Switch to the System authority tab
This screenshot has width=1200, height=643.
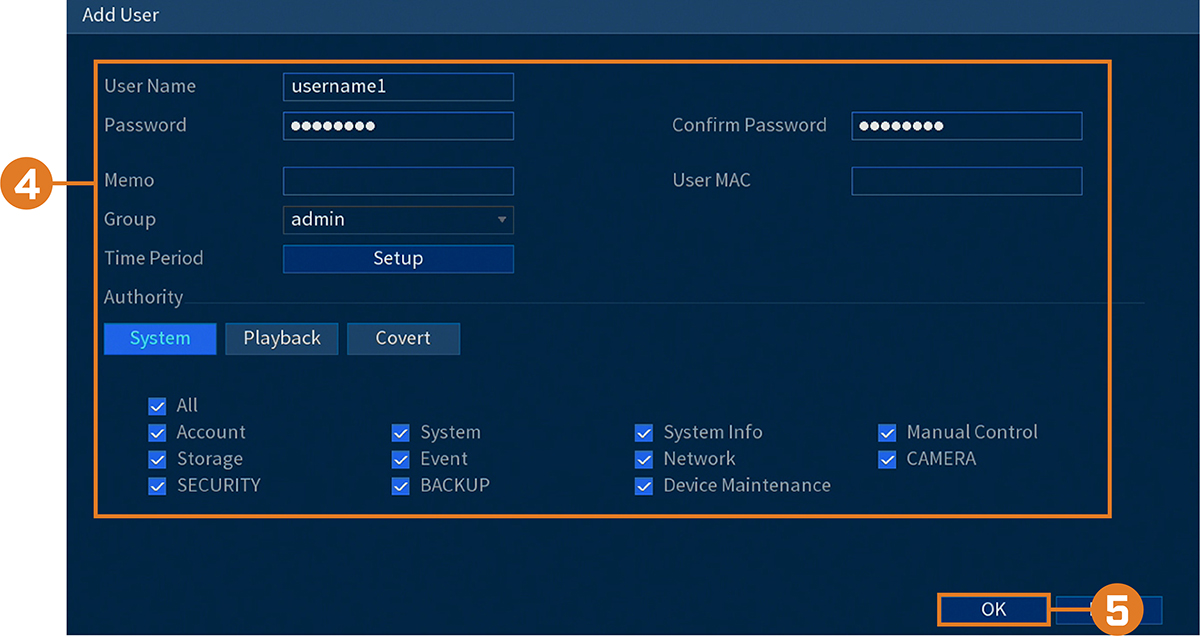pos(160,339)
